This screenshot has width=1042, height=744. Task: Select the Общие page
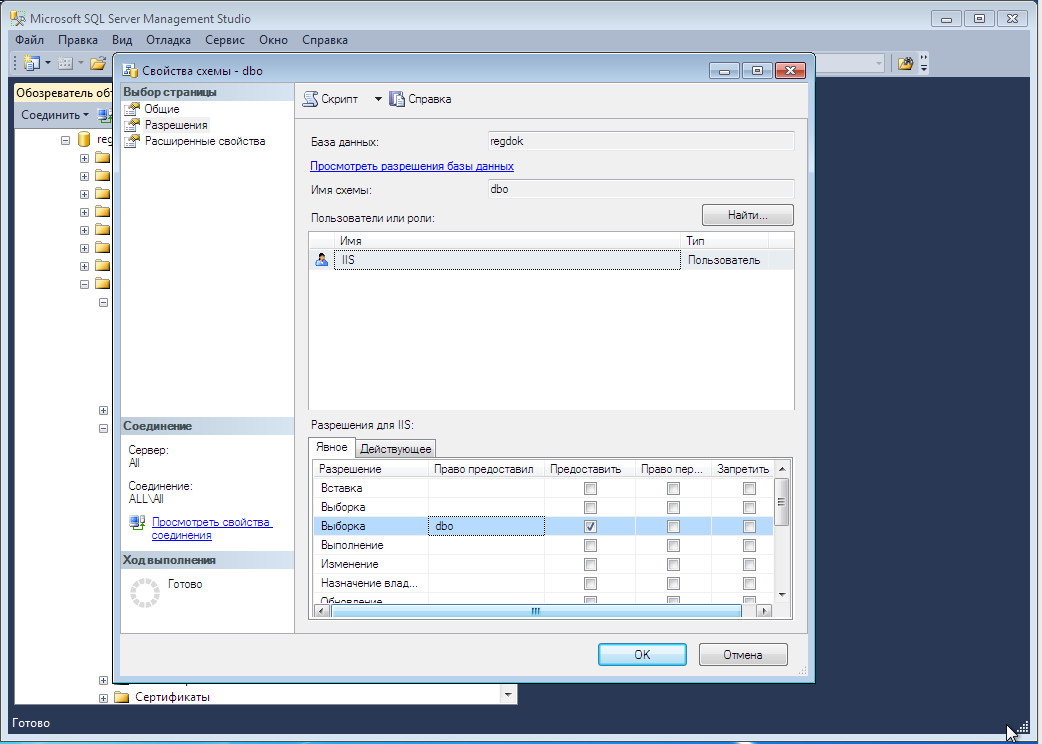[162, 109]
